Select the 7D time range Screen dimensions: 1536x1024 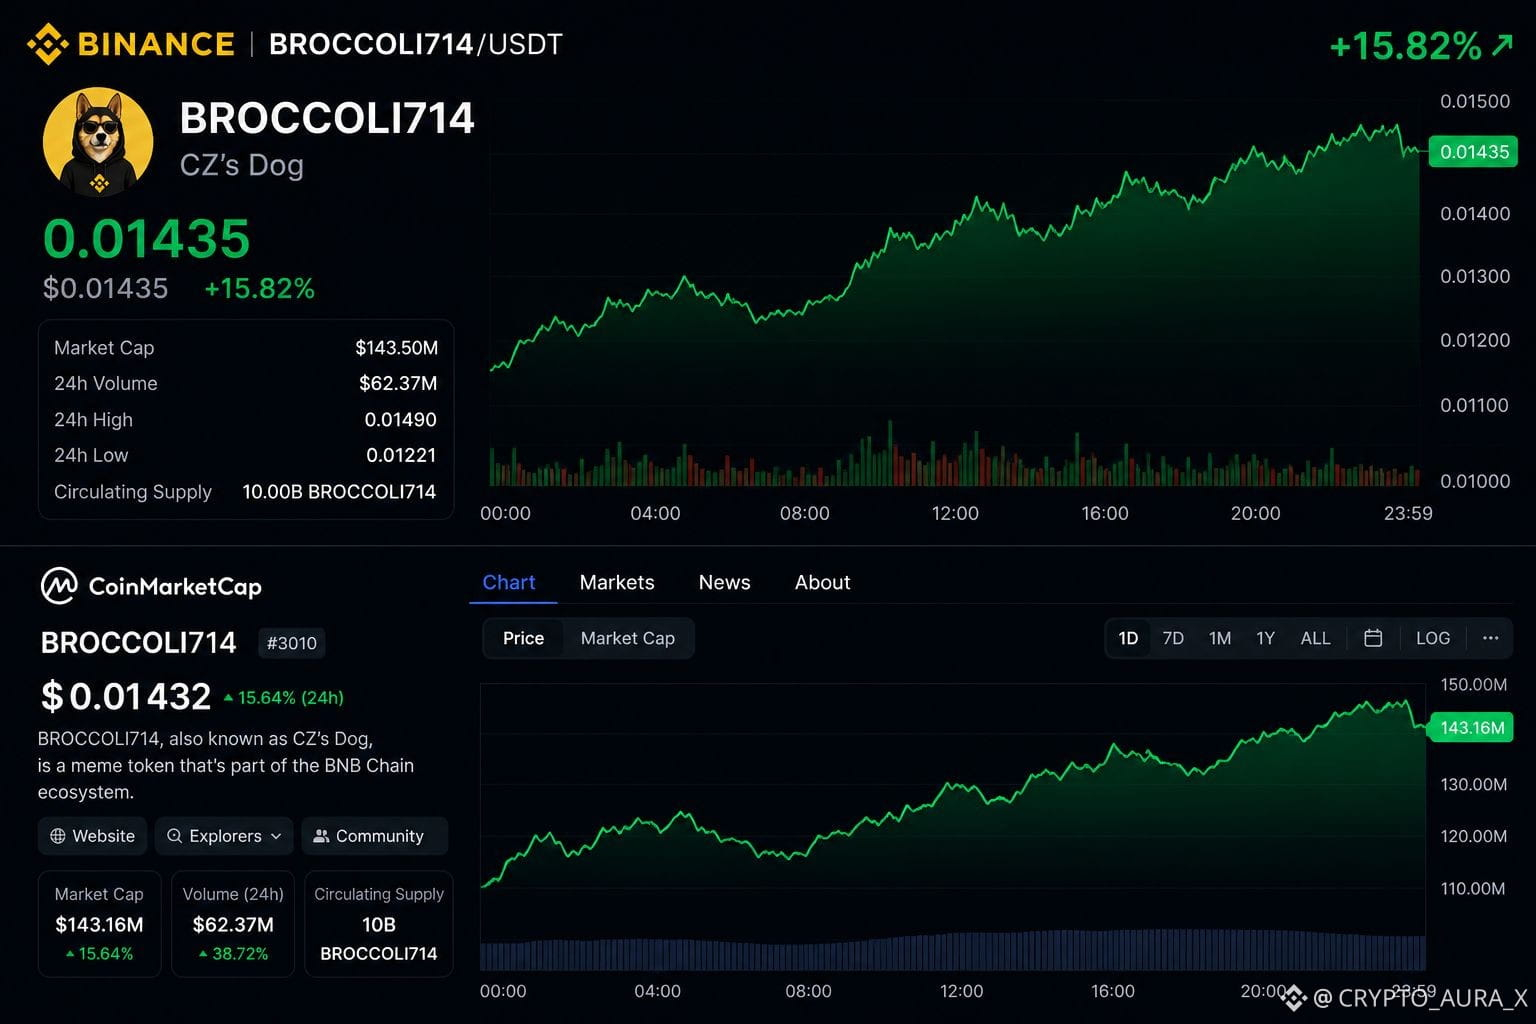[x=1173, y=638]
